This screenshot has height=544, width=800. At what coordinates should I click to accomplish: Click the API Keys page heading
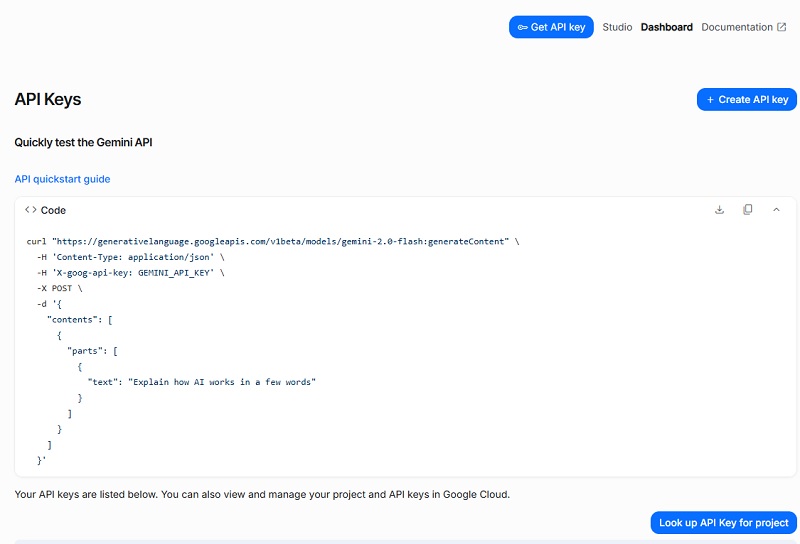point(48,100)
